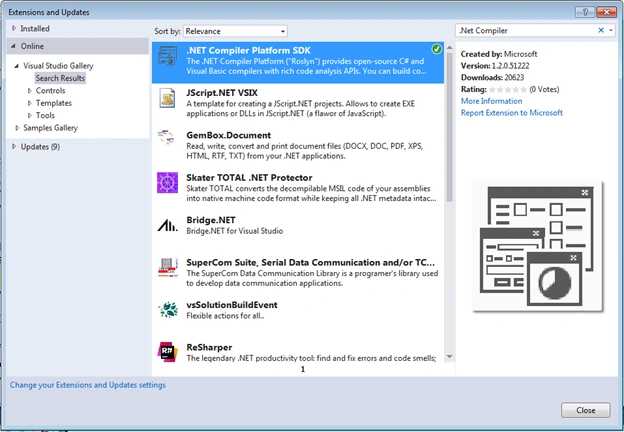This screenshot has height=432, width=624.
Task: Click the results list scroll down arrow
Action: 450,356
